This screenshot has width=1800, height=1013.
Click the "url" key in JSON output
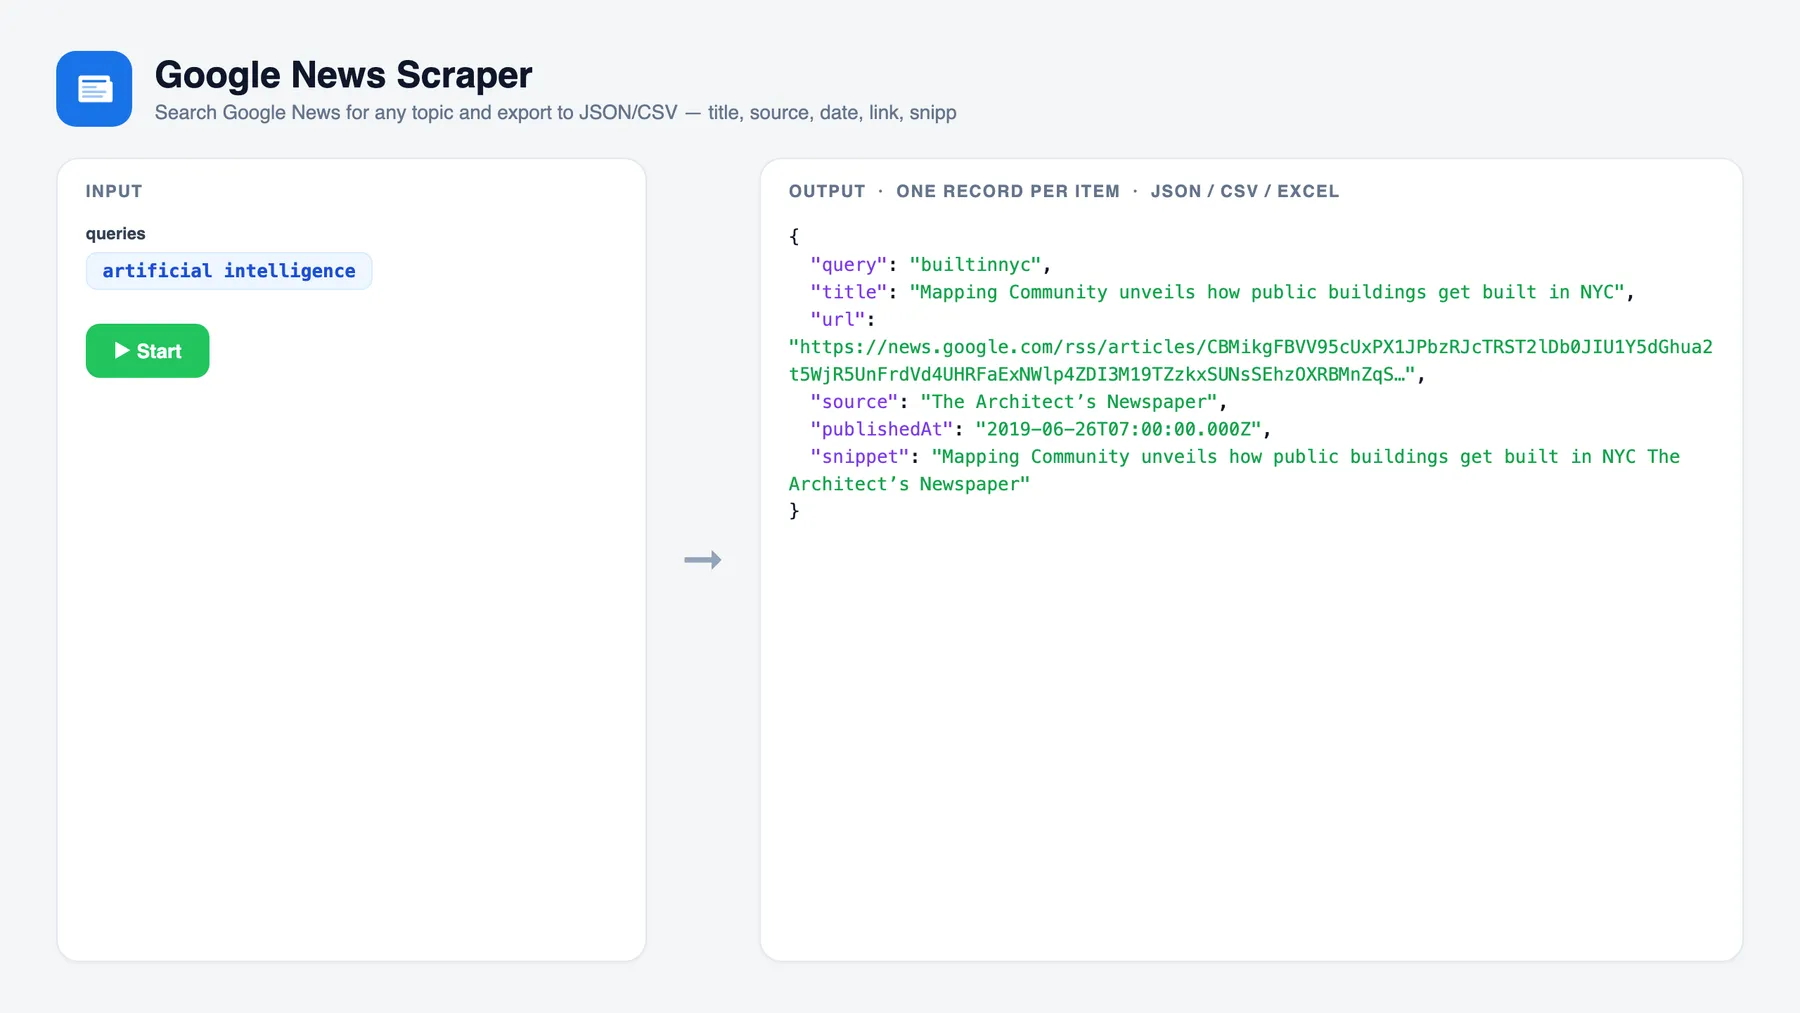point(837,320)
